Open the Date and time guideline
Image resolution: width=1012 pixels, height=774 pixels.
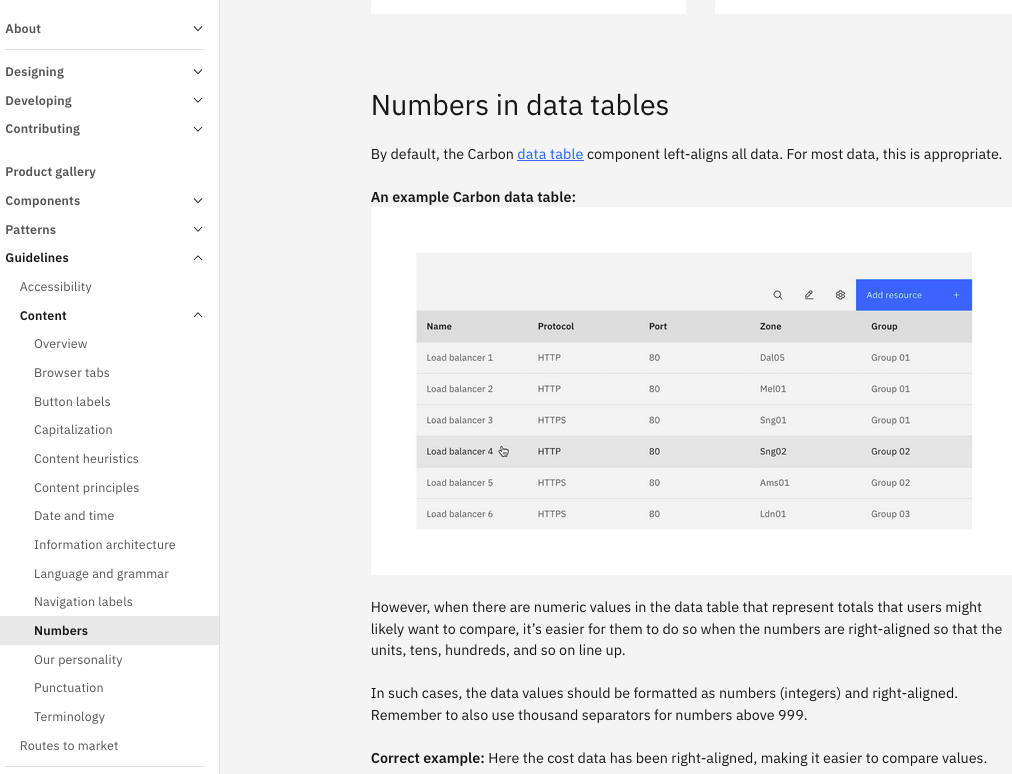coord(74,516)
